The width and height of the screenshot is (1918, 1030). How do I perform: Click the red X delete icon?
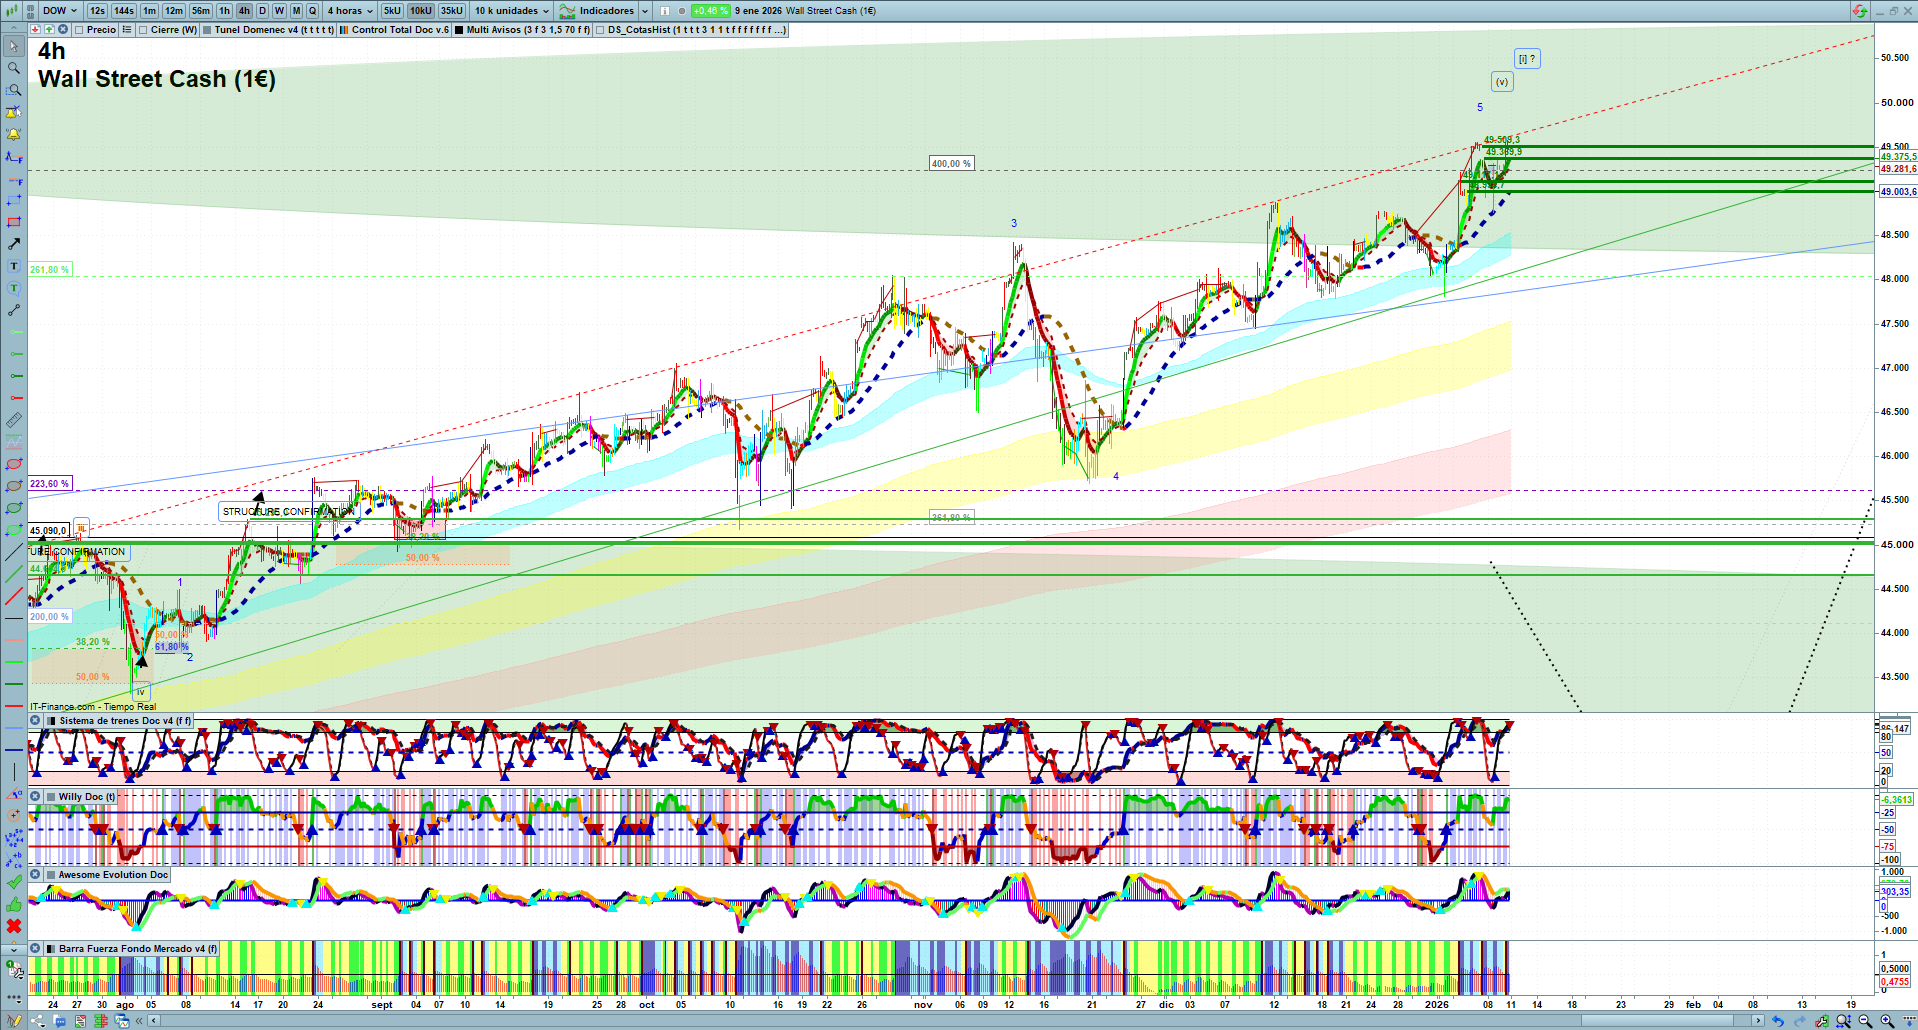click(14, 926)
